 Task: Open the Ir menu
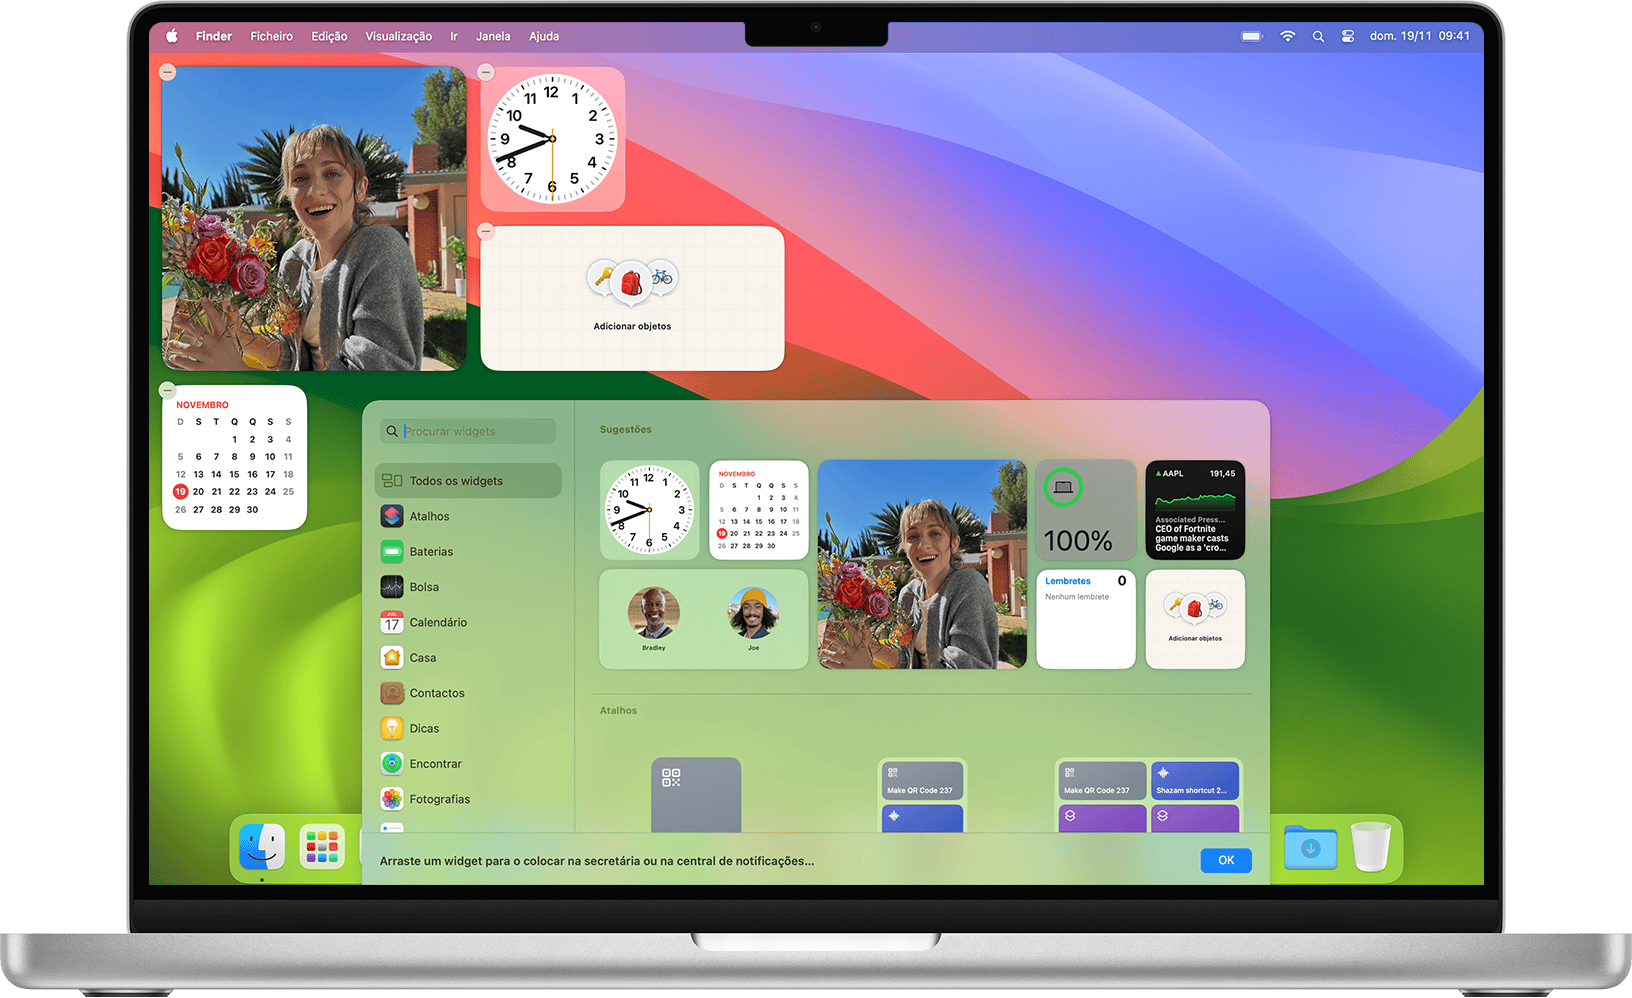tap(454, 36)
